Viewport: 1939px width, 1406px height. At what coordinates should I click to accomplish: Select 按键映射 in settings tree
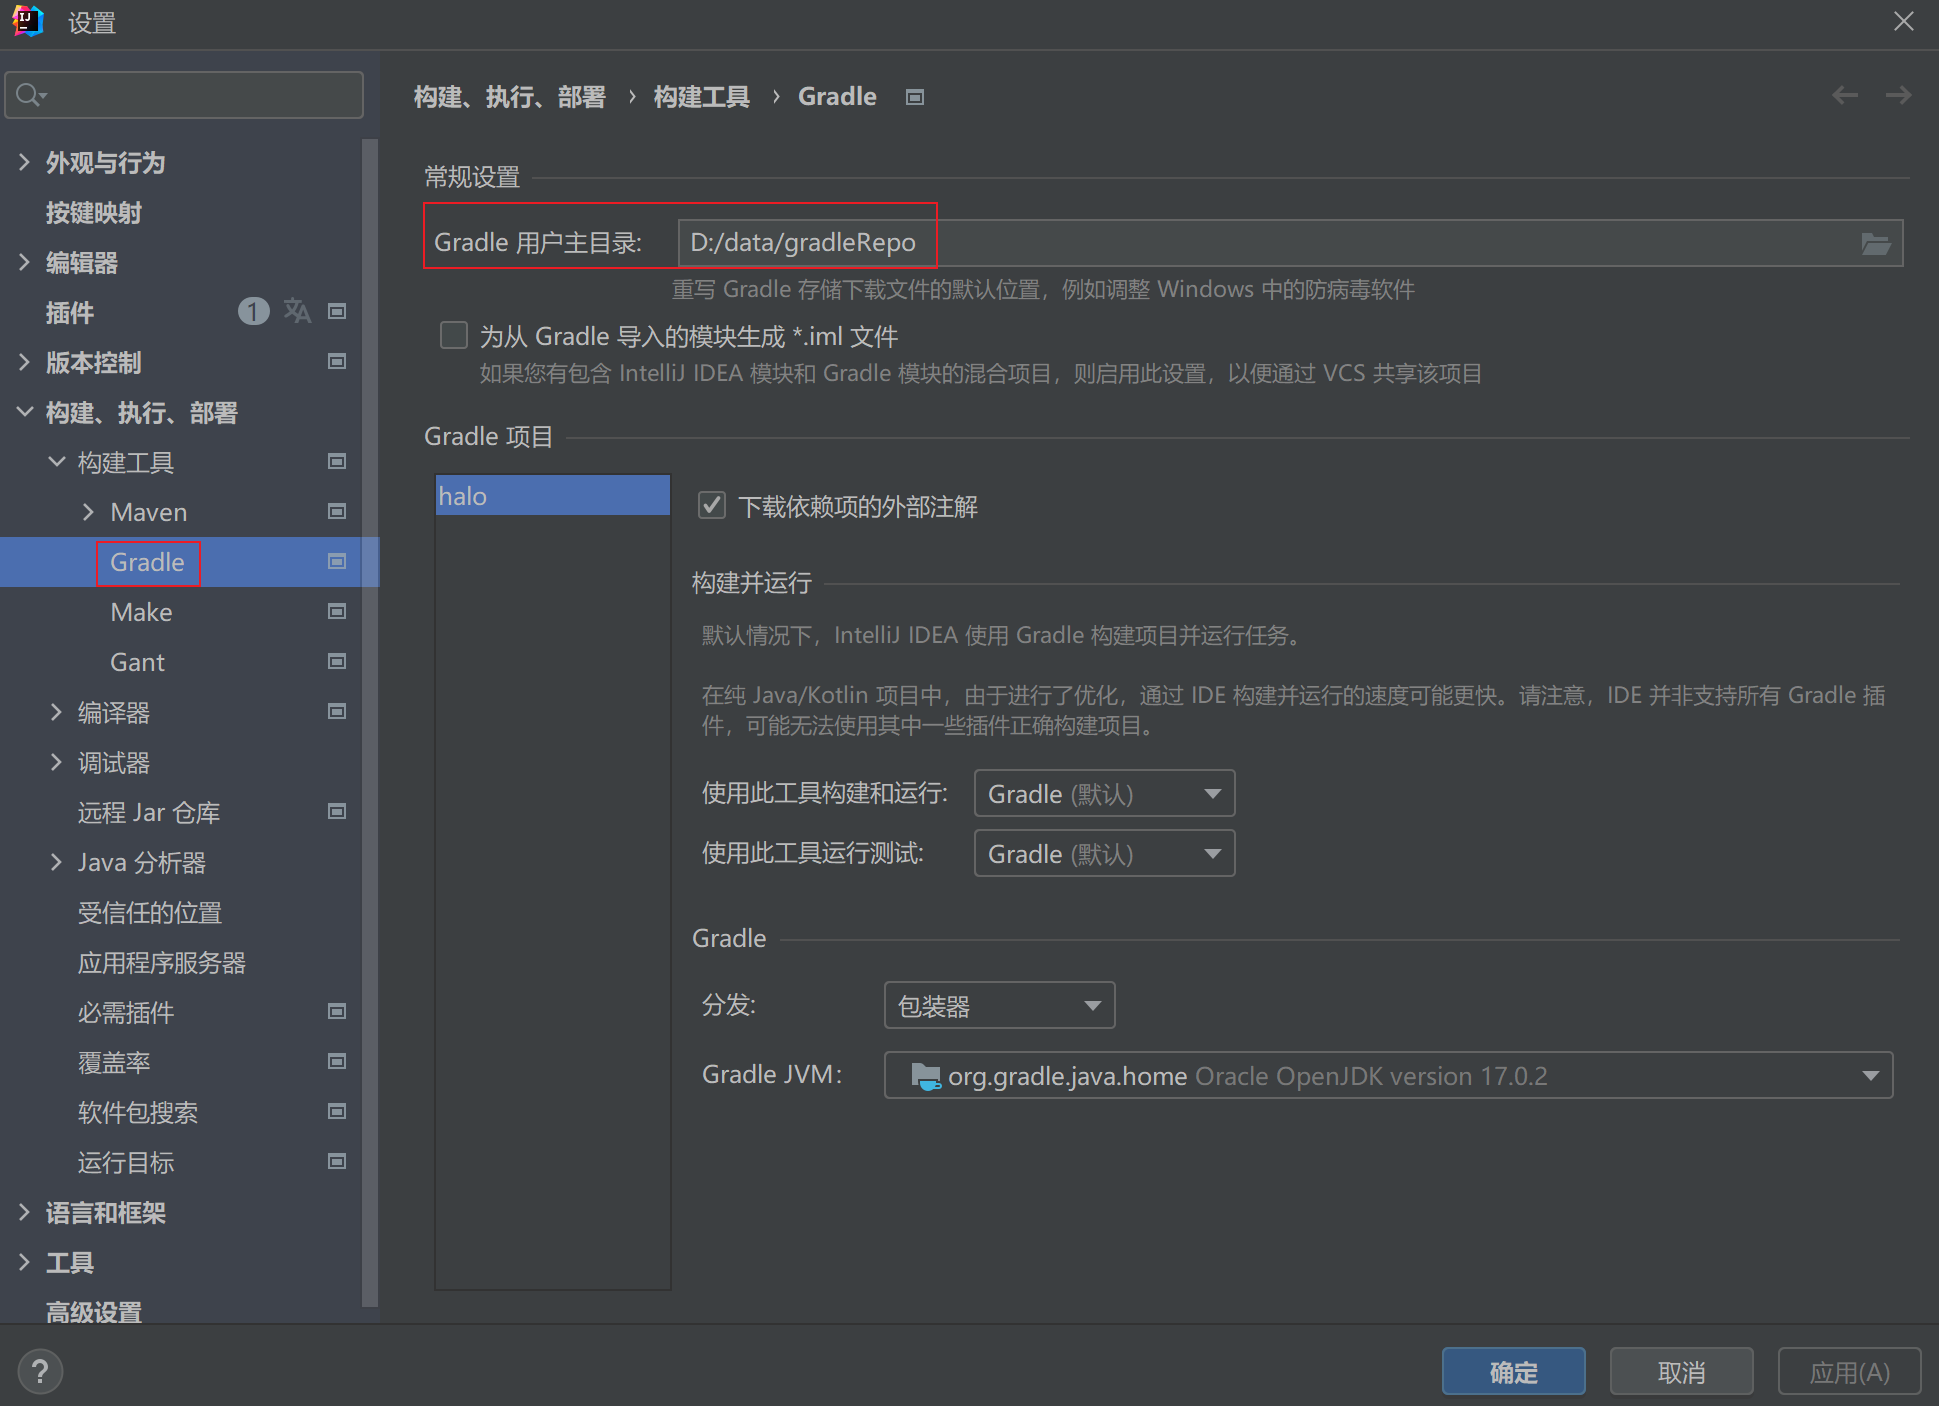pyautogui.click(x=94, y=212)
